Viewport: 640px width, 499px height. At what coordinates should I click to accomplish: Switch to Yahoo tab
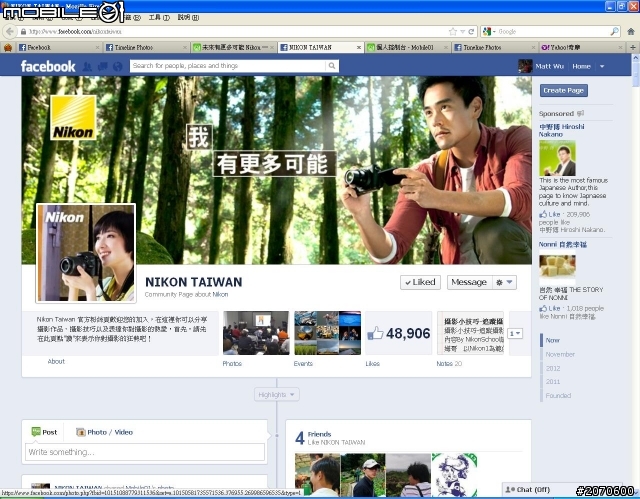pyautogui.click(x=582, y=48)
